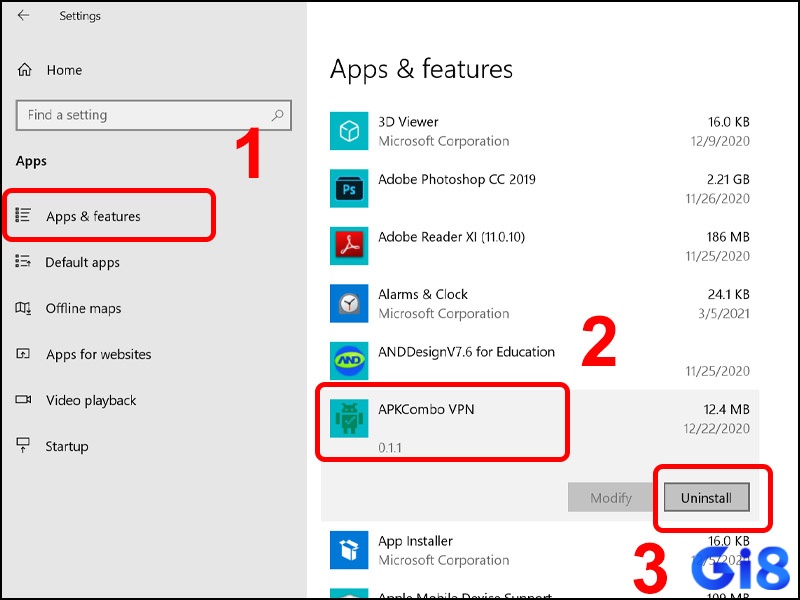Screen dimensions: 800x600
Task: Click the search magnifier icon
Action: pyautogui.click(x=277, y=115)
